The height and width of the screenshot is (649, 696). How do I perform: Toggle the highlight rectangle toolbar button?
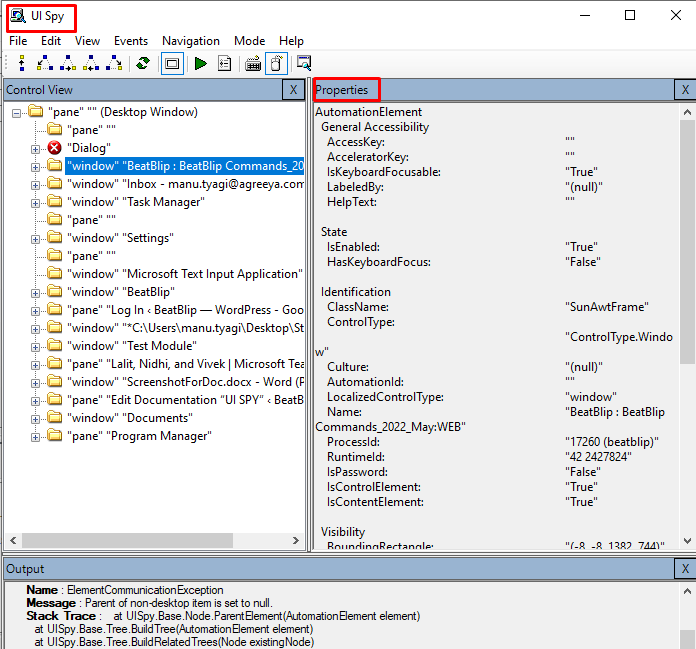tap(172, 64)
